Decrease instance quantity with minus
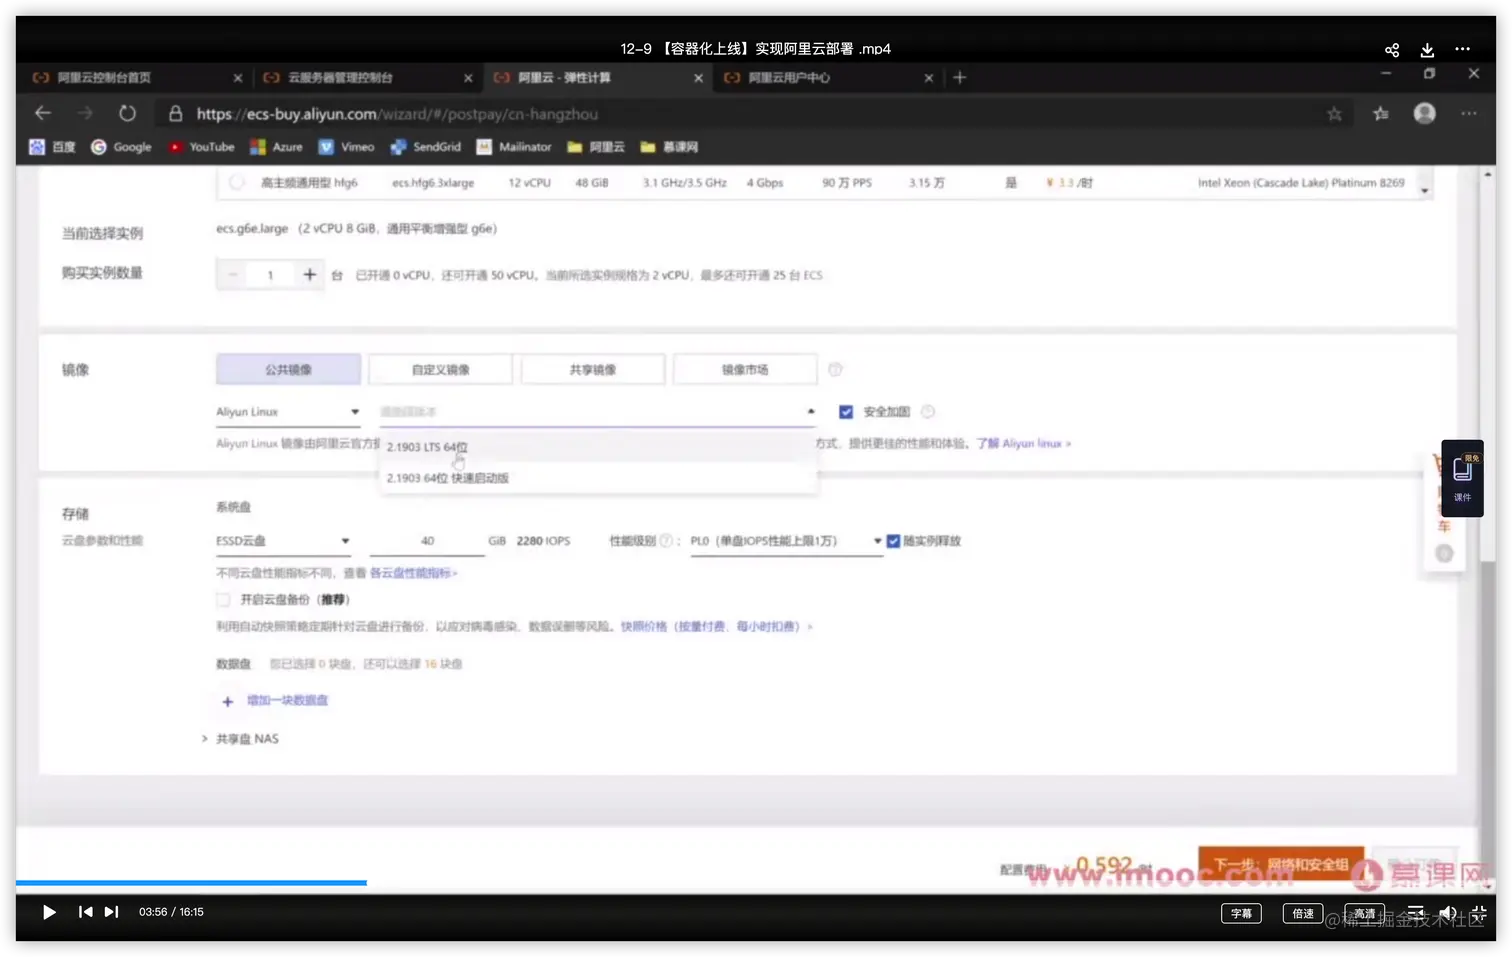The width and height of the screenshot is (1512, 957). click(x=233, y=275)
